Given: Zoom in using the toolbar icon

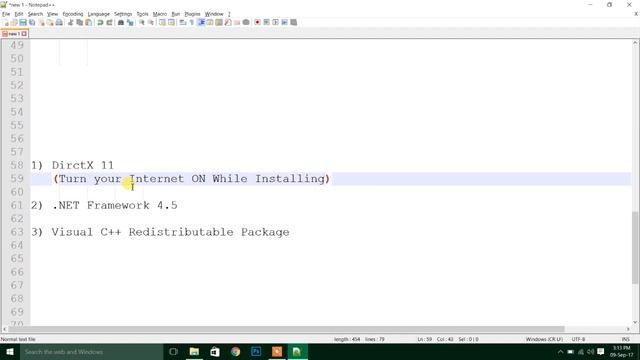Looking at the screenshot, I should tap(142, 22).
